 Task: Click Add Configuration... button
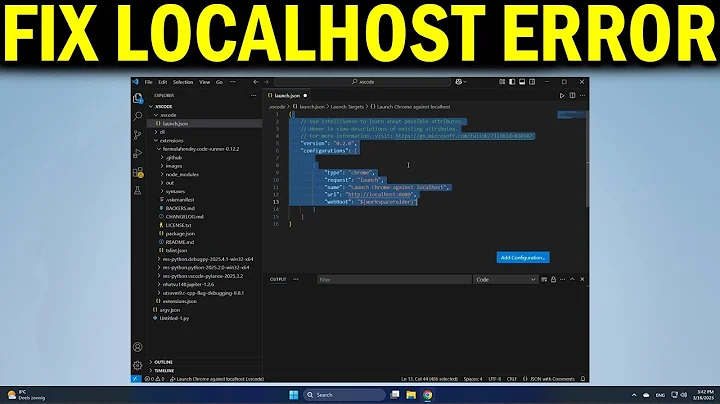click(x=523, y=258)
